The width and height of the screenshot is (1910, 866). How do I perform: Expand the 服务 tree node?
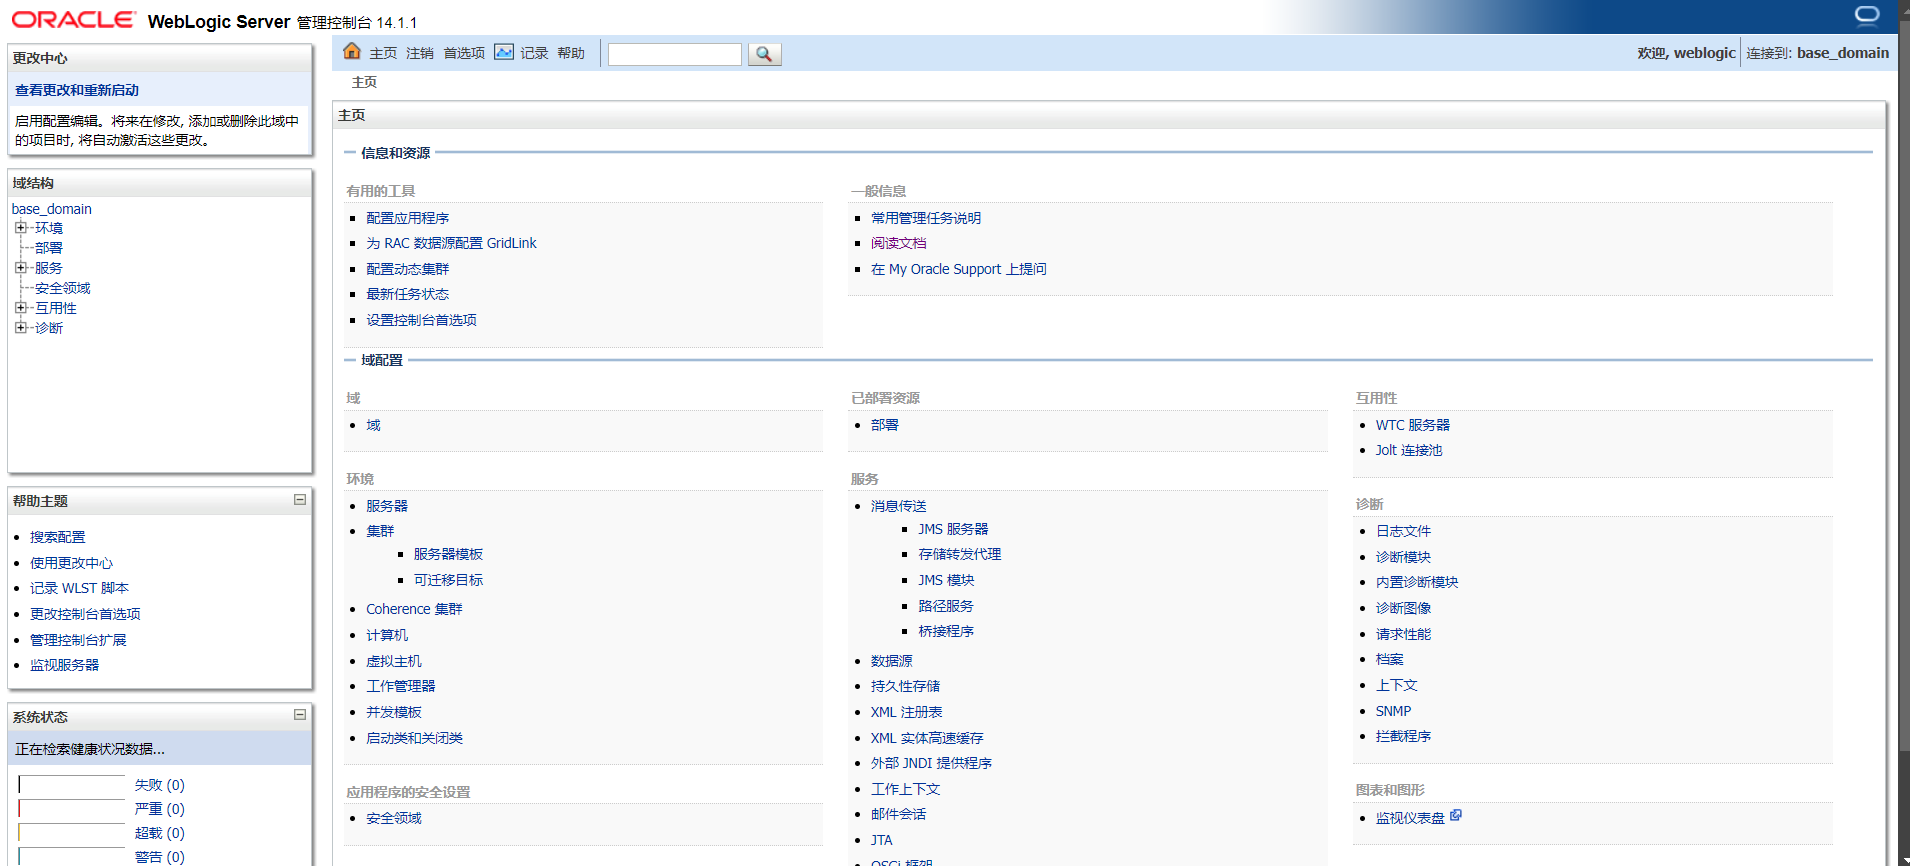[21, 268]
